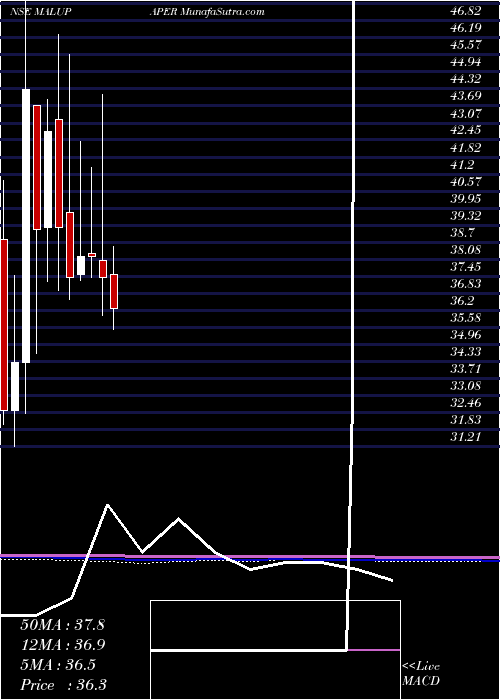Click the 46.19 price axis label

[x=465, y=28]
